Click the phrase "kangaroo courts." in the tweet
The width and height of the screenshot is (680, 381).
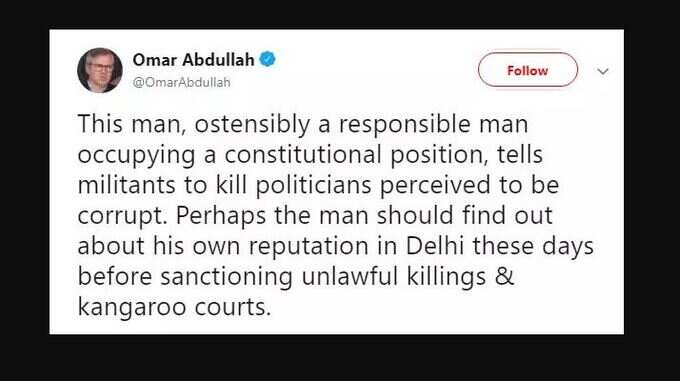pyautogui.click(x=174, y=307)
